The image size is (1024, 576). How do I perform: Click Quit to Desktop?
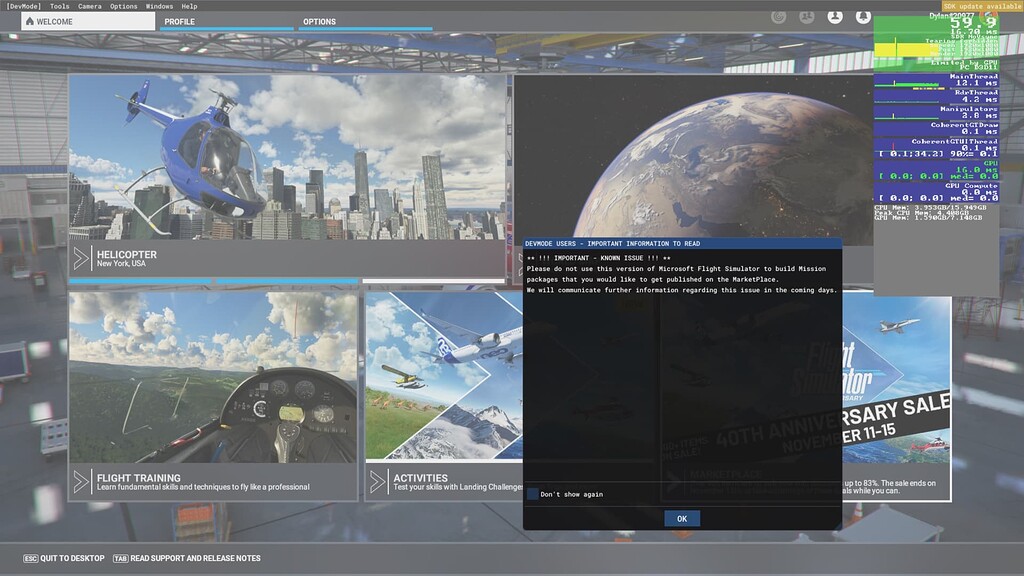[64, 558]
